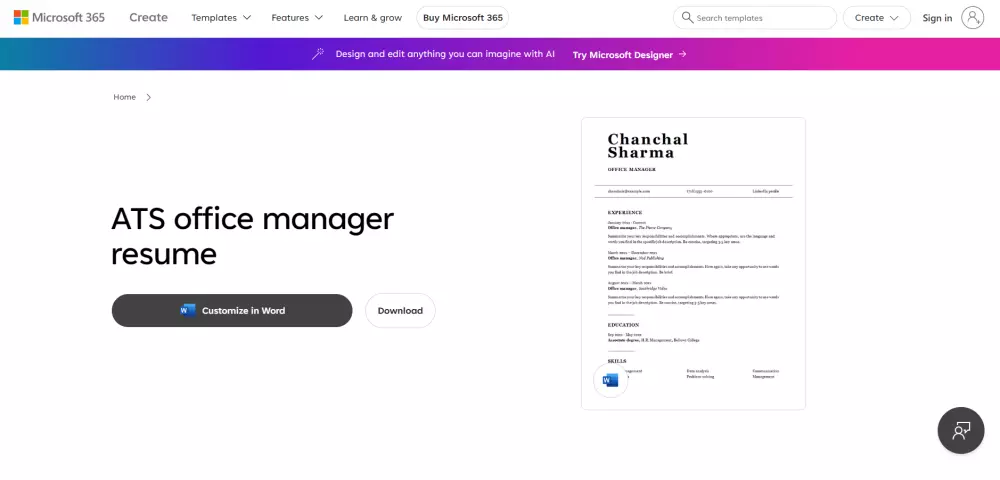Click Customize in Word button

pyautogui.click(x=232, y=310)
